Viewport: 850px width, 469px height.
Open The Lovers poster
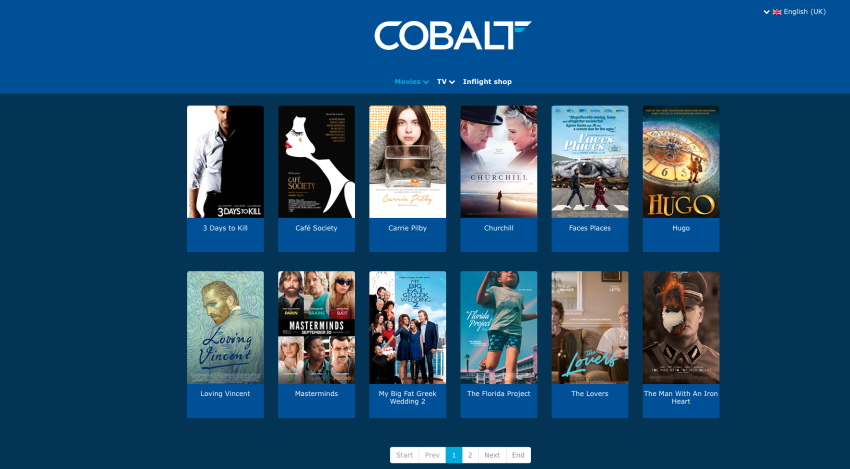(x=590, y=328)
